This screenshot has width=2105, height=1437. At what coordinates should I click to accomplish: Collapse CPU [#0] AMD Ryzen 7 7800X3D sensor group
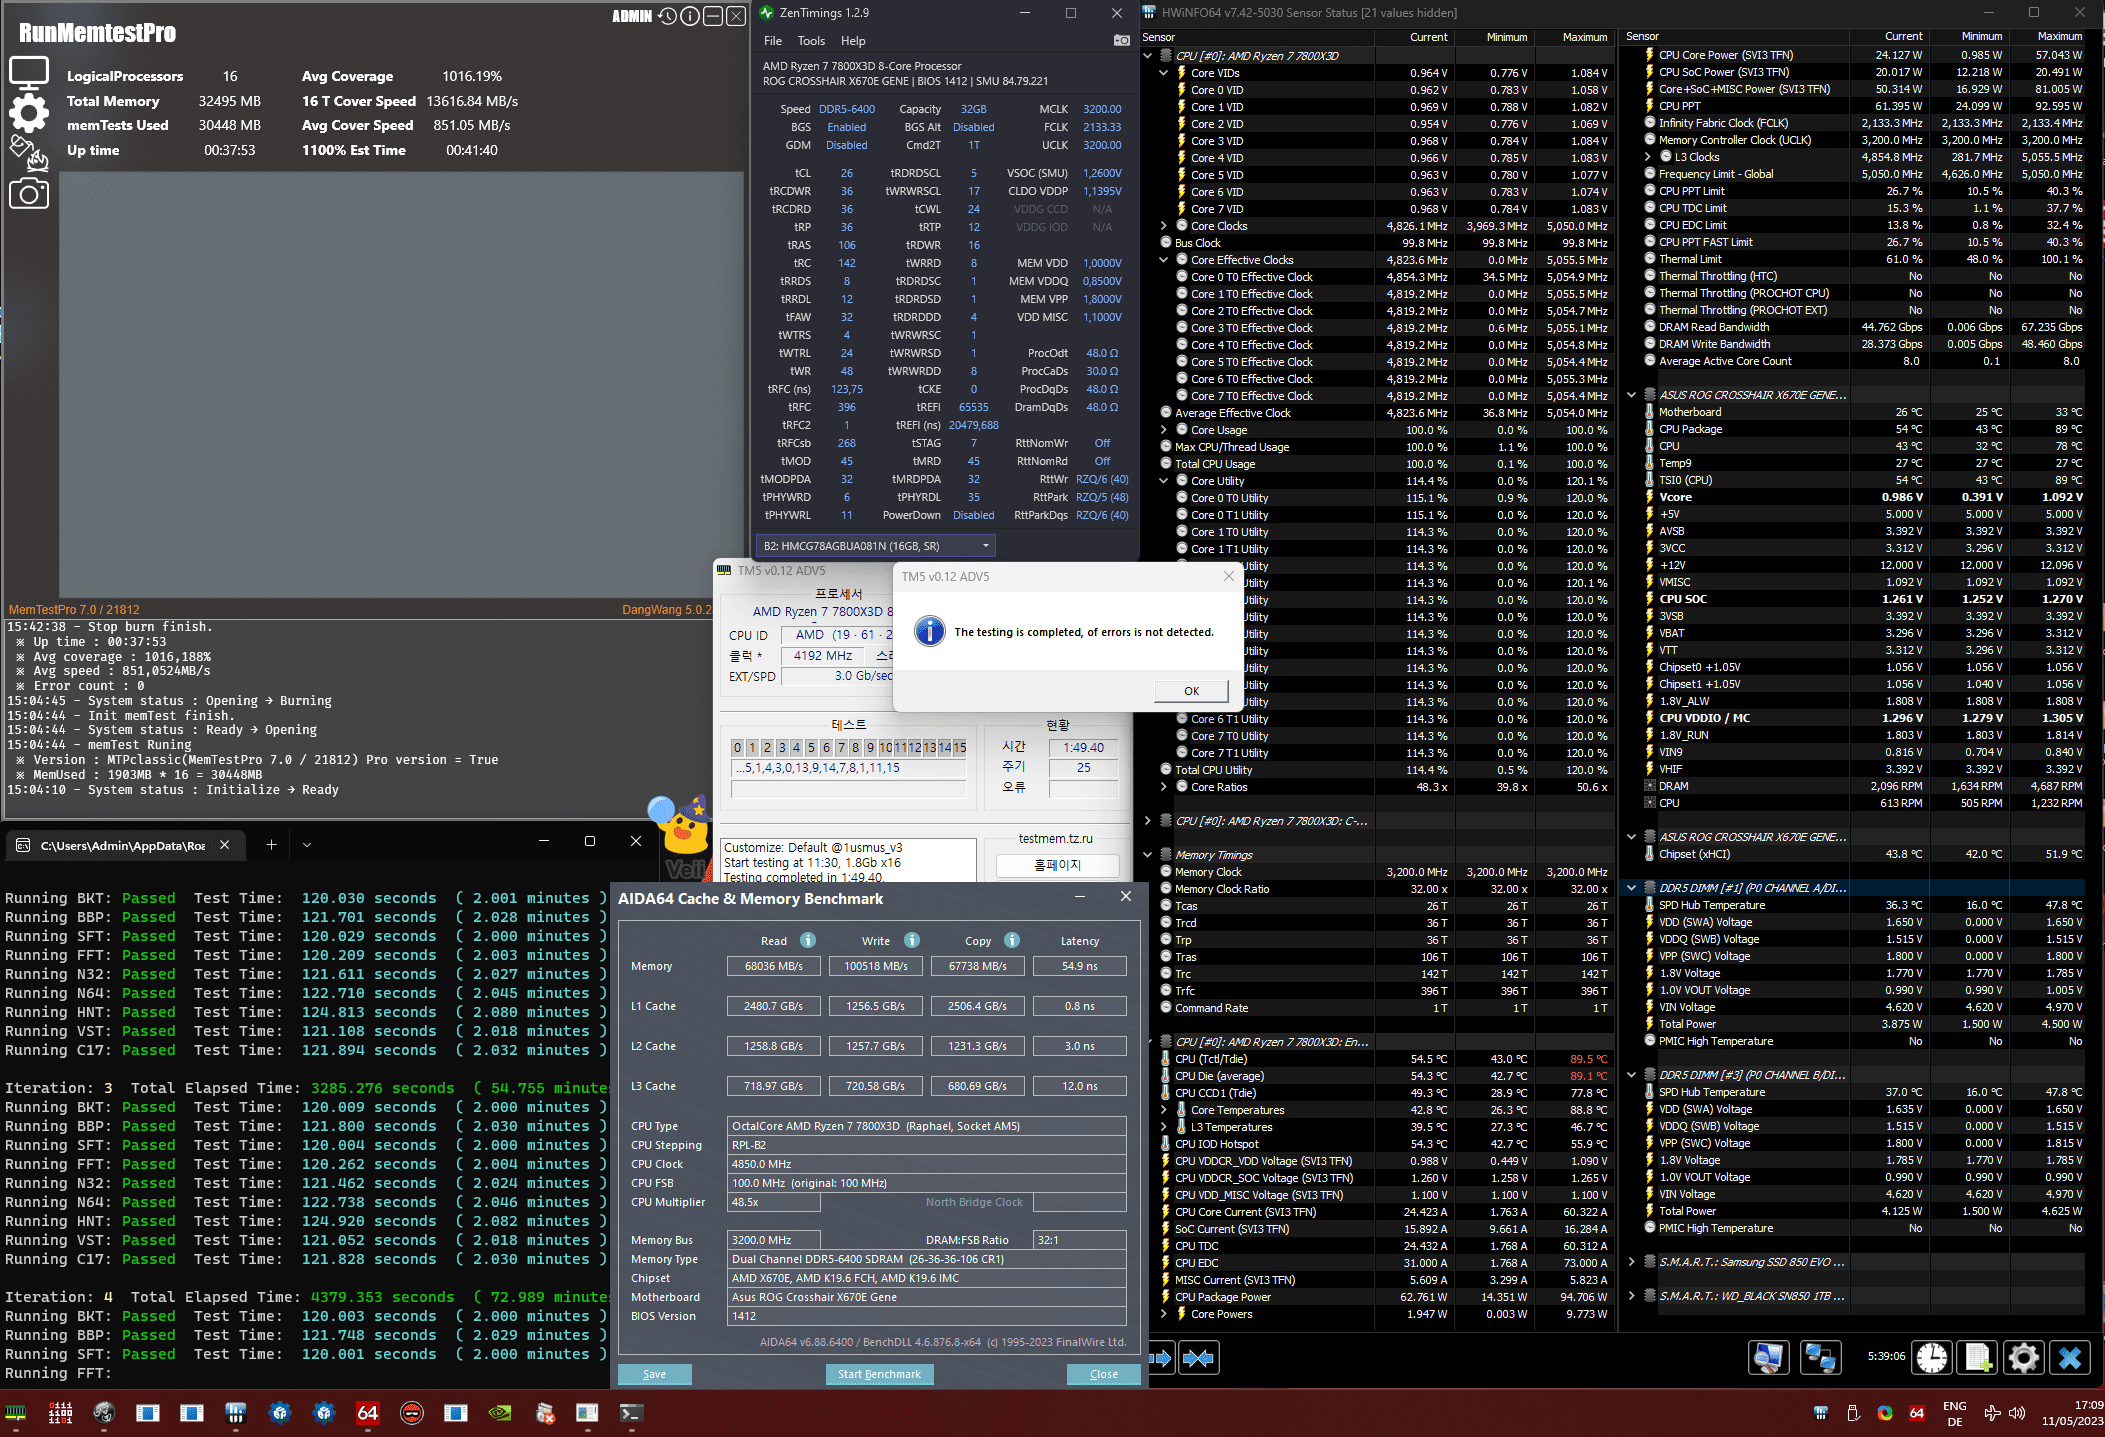pyautogui.click(x=1149, y=56)
